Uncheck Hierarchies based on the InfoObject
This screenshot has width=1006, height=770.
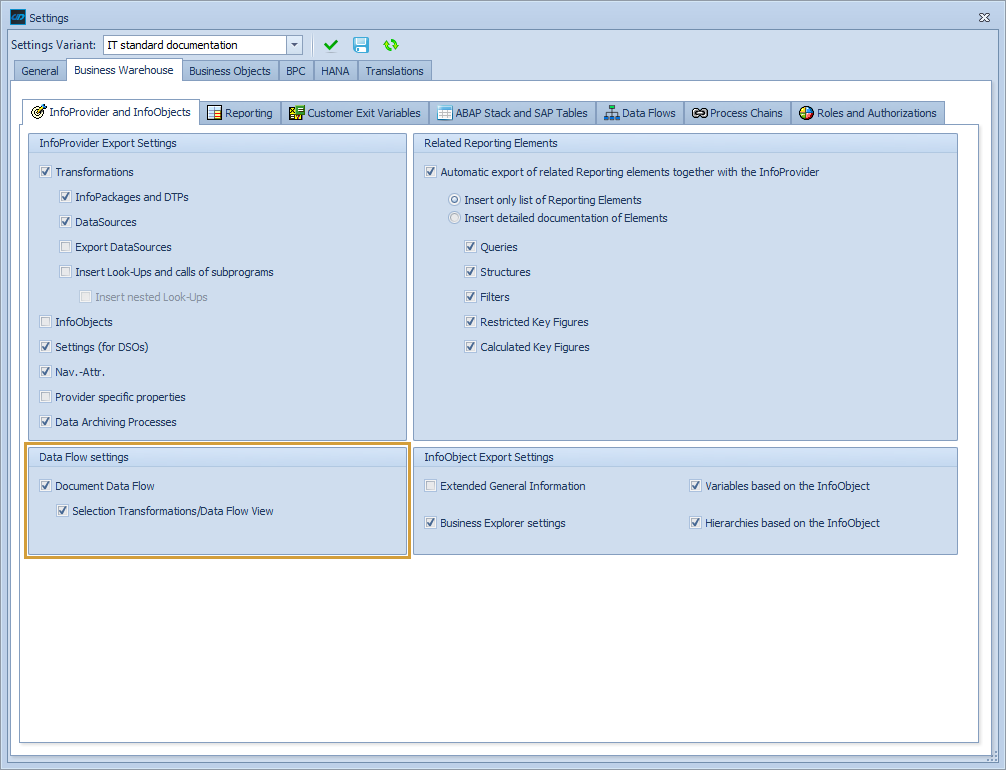[x=695, y=522]
